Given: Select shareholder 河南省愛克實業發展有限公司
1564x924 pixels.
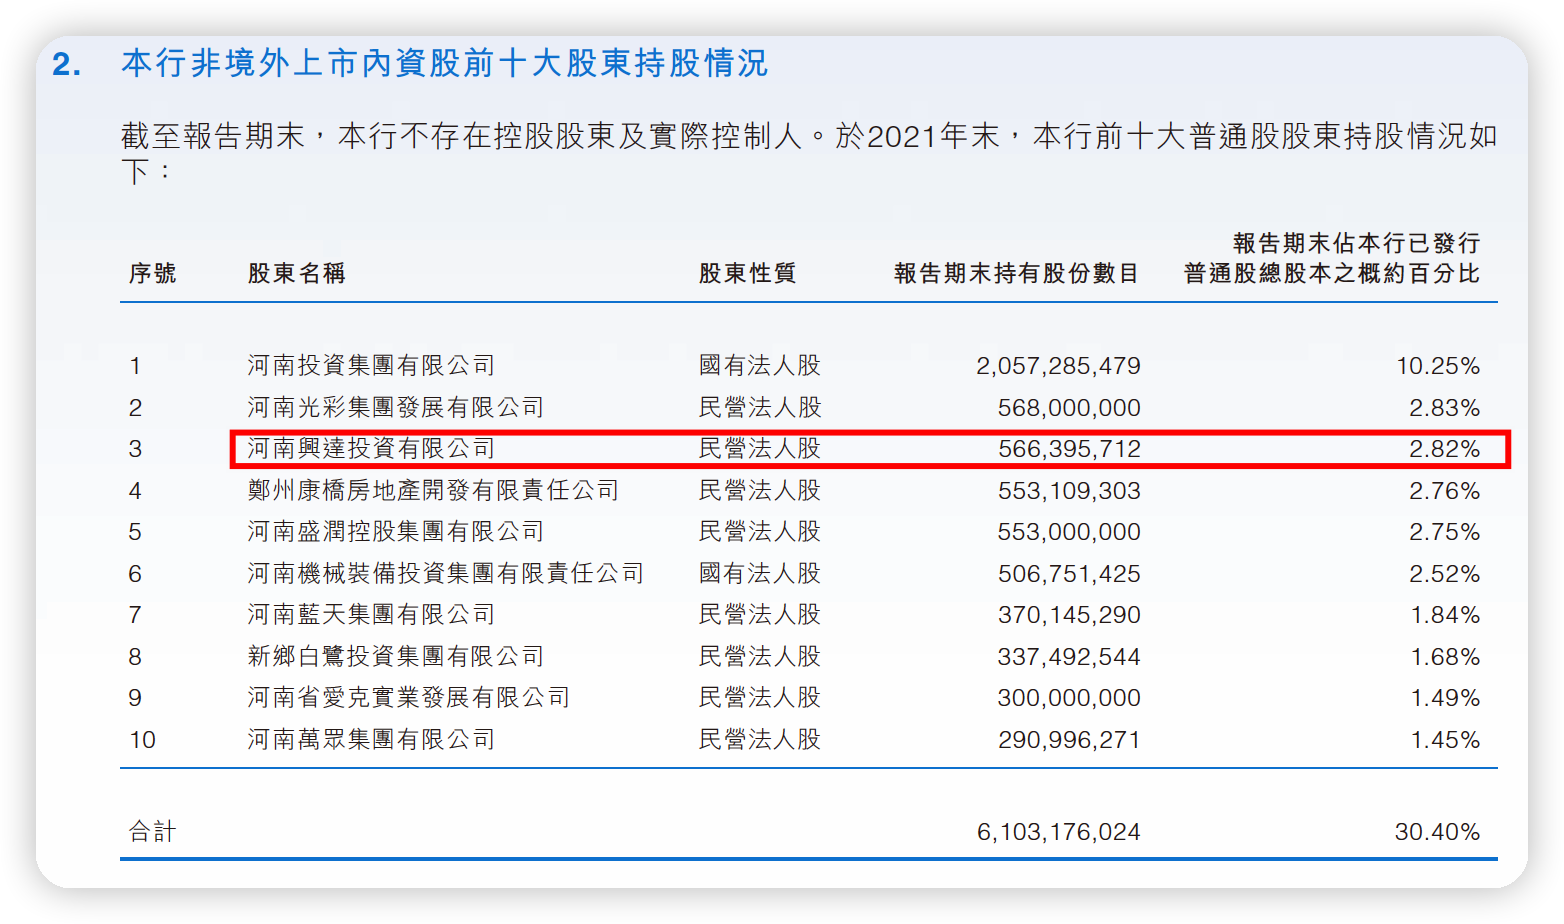Looking at the screenshot, I should click(x=408, y=697).
